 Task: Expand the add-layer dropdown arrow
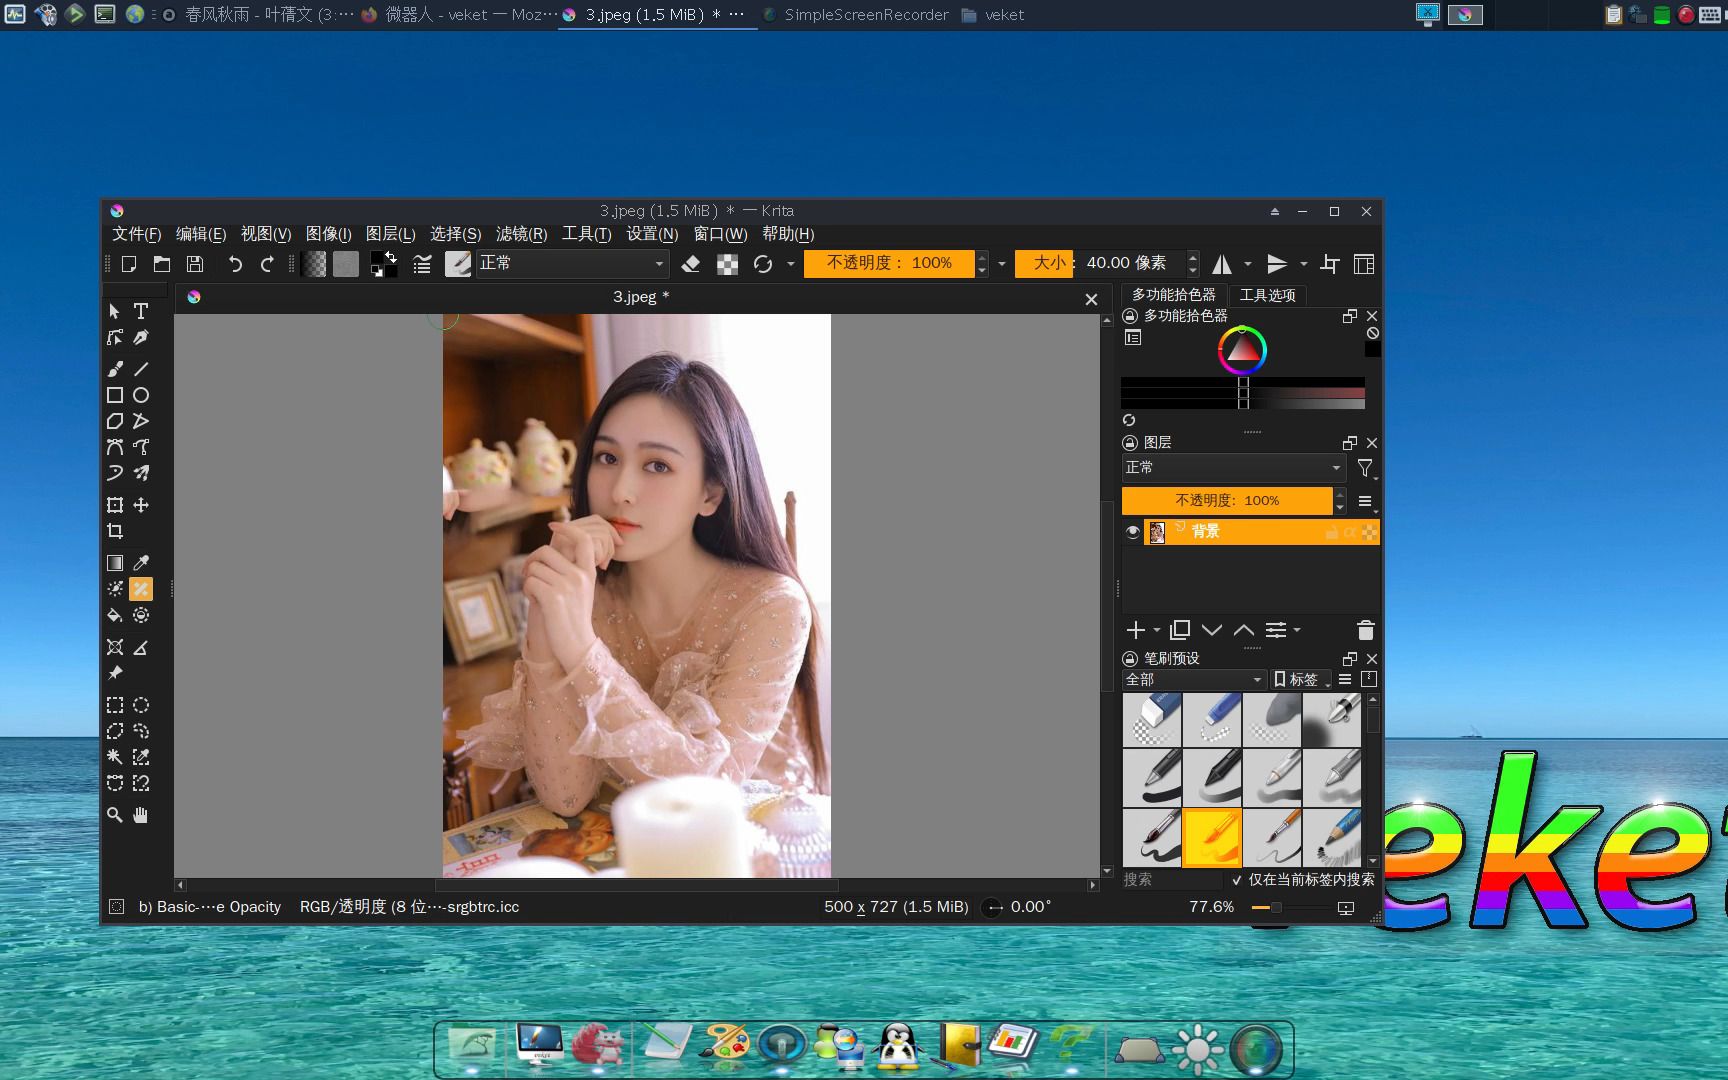coord(1156,630)
